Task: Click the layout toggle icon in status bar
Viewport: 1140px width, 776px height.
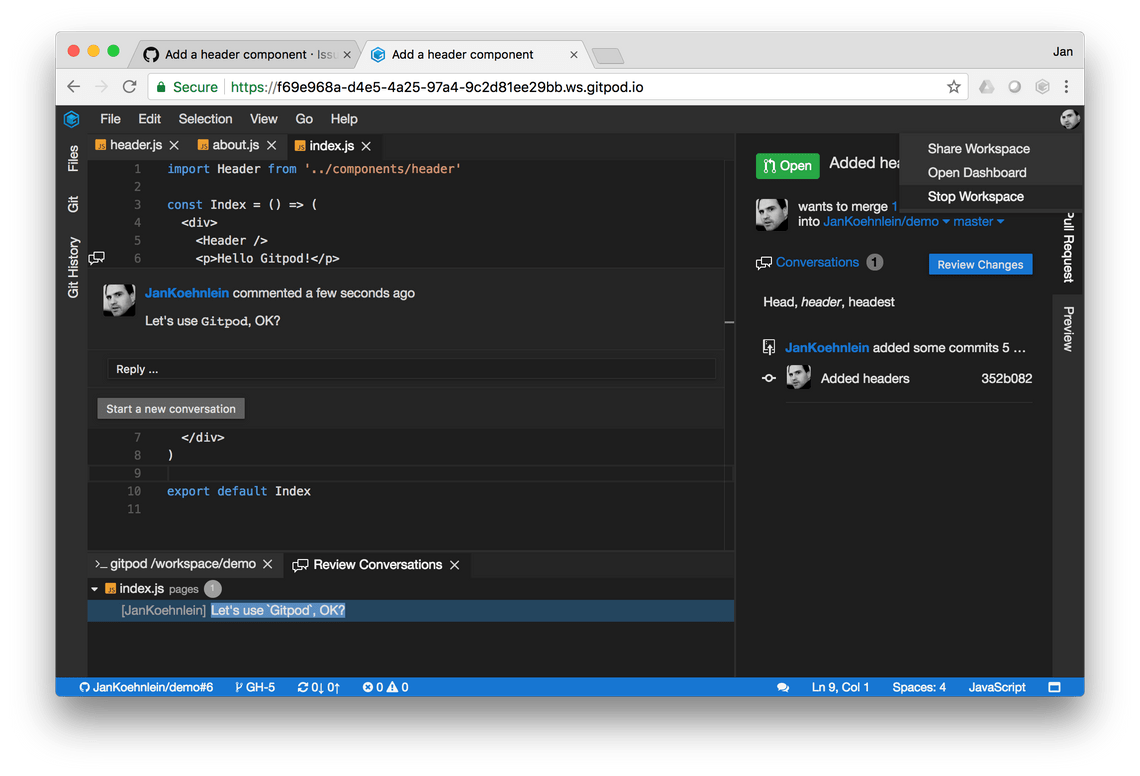Action: (1054, 687)
